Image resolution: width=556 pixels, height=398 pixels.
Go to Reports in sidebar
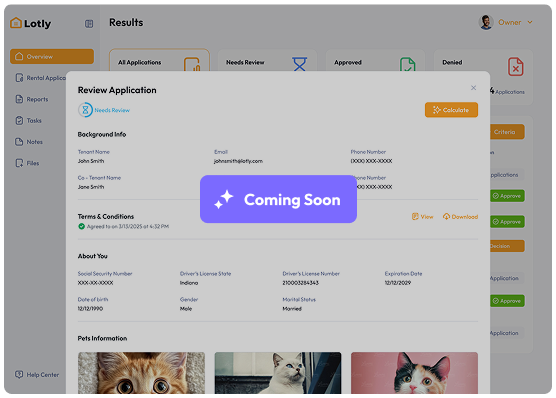[x=32, y=99]
